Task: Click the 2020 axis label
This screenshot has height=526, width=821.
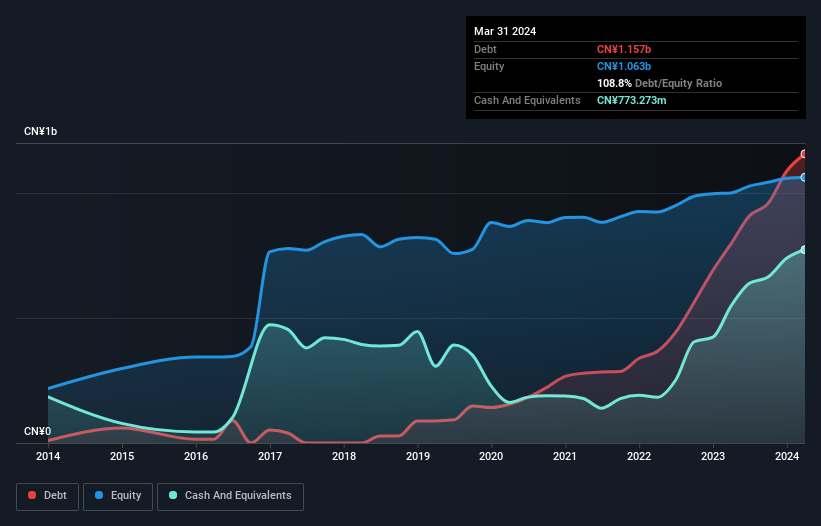Action: point(491,456)
